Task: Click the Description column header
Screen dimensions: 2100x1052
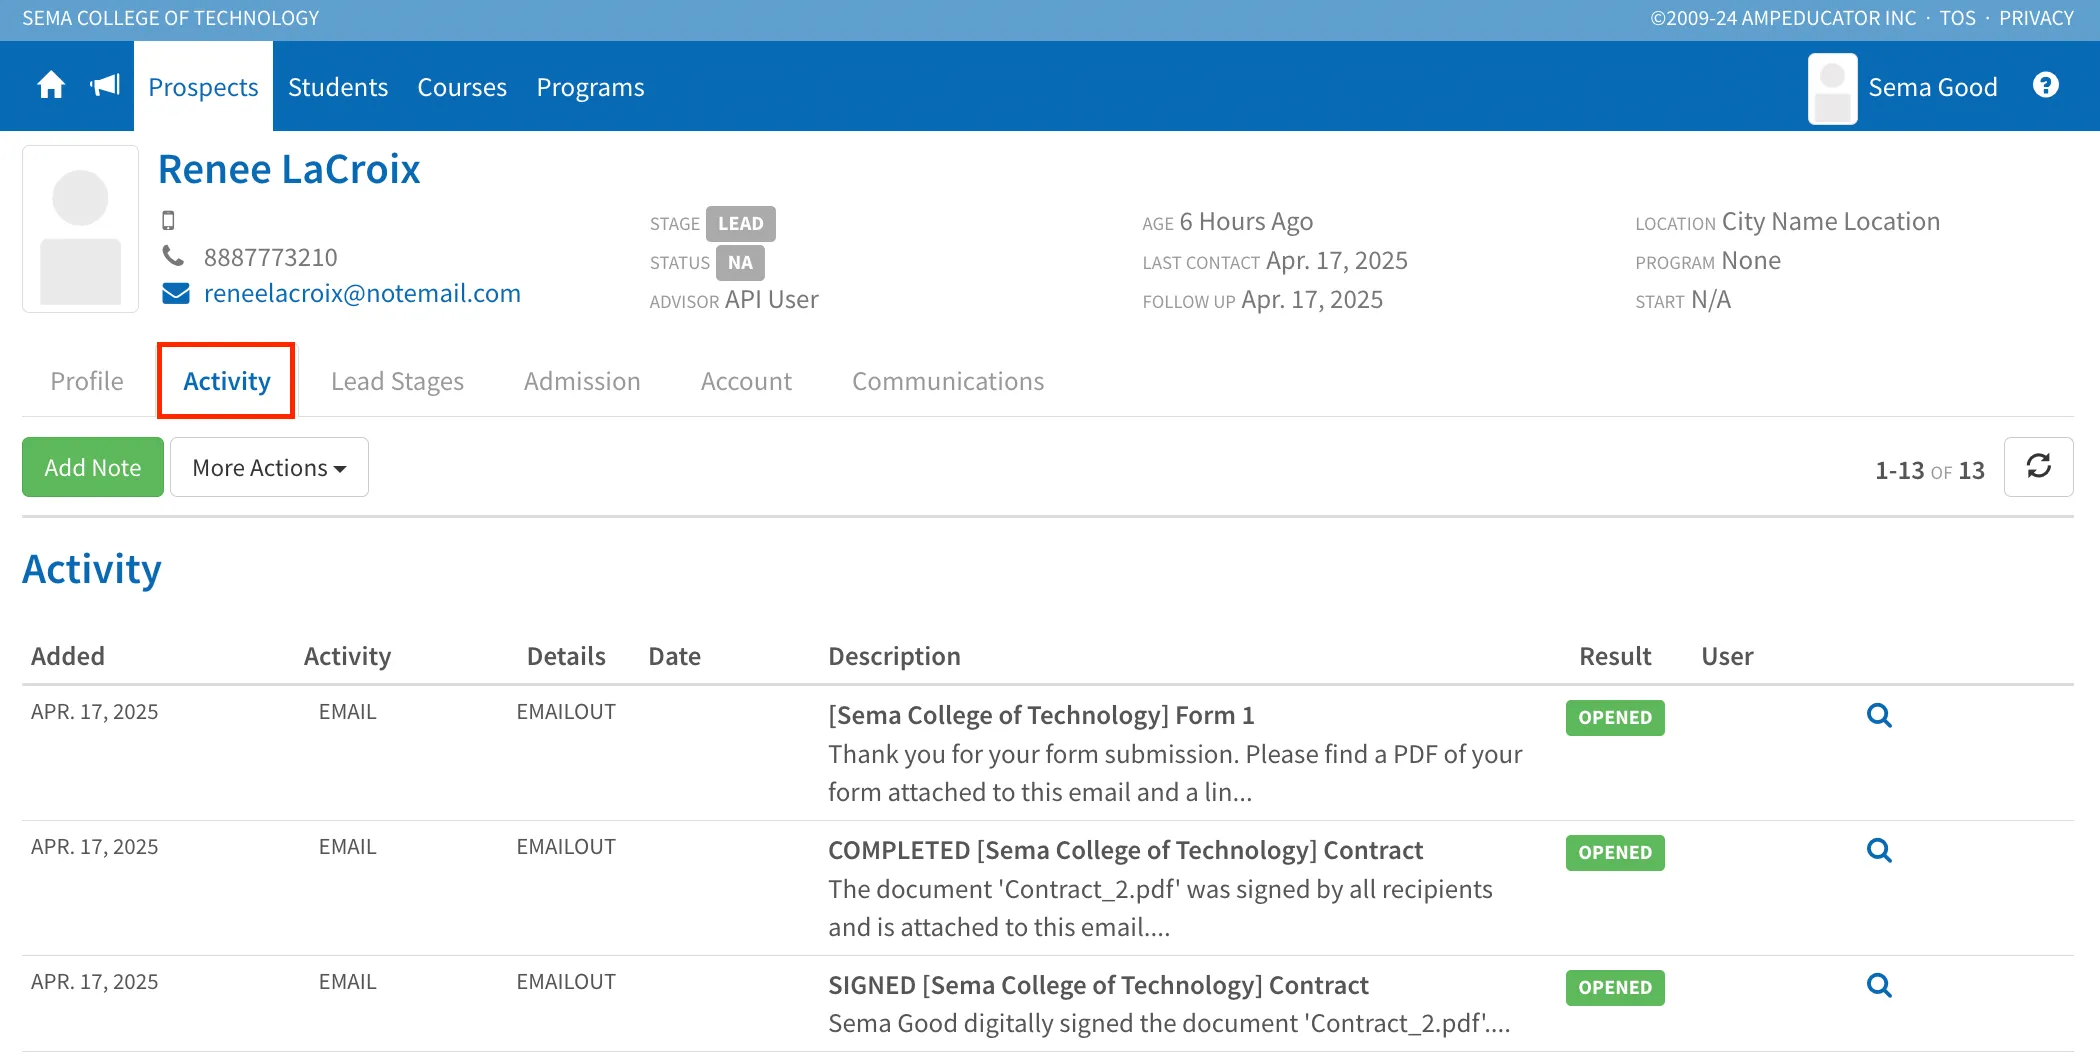Action: (894, 656)
